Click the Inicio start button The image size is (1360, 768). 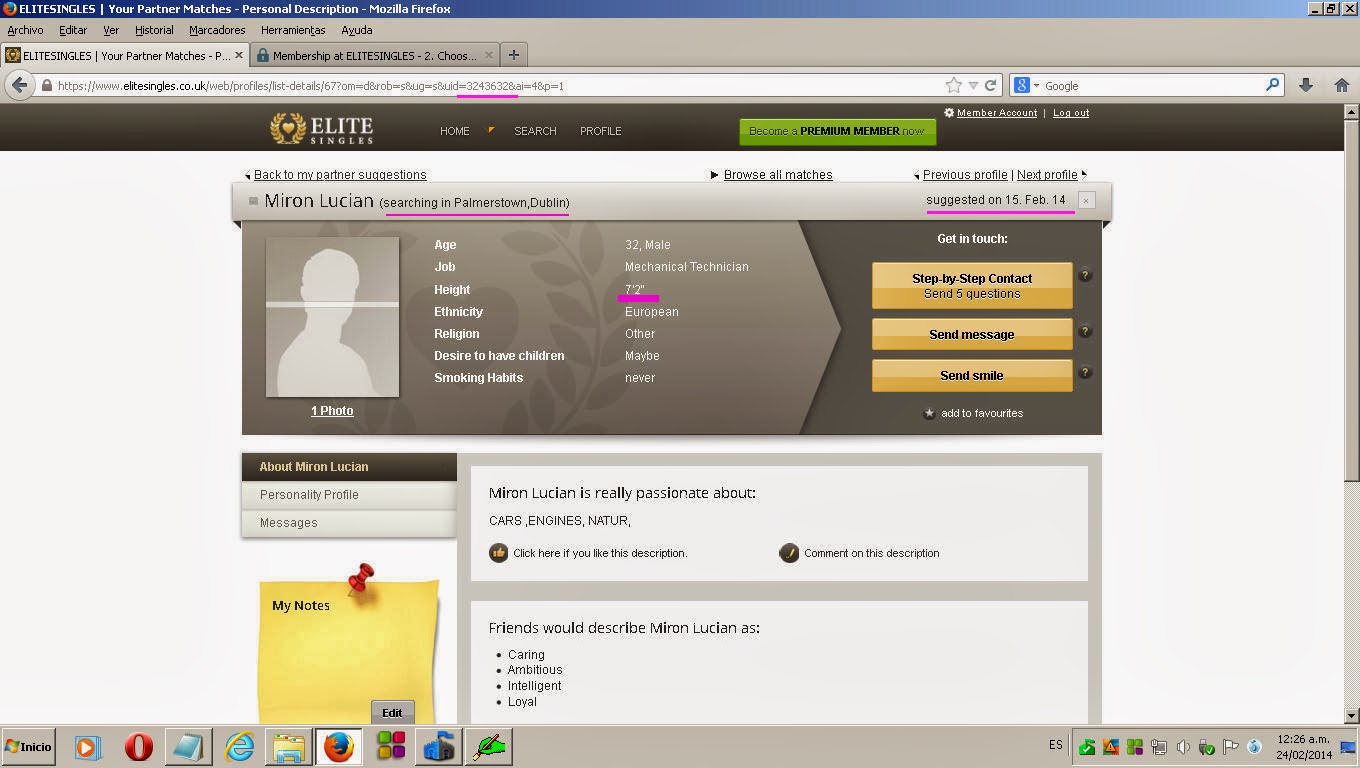pyautogui.click(x=28, y=747)
